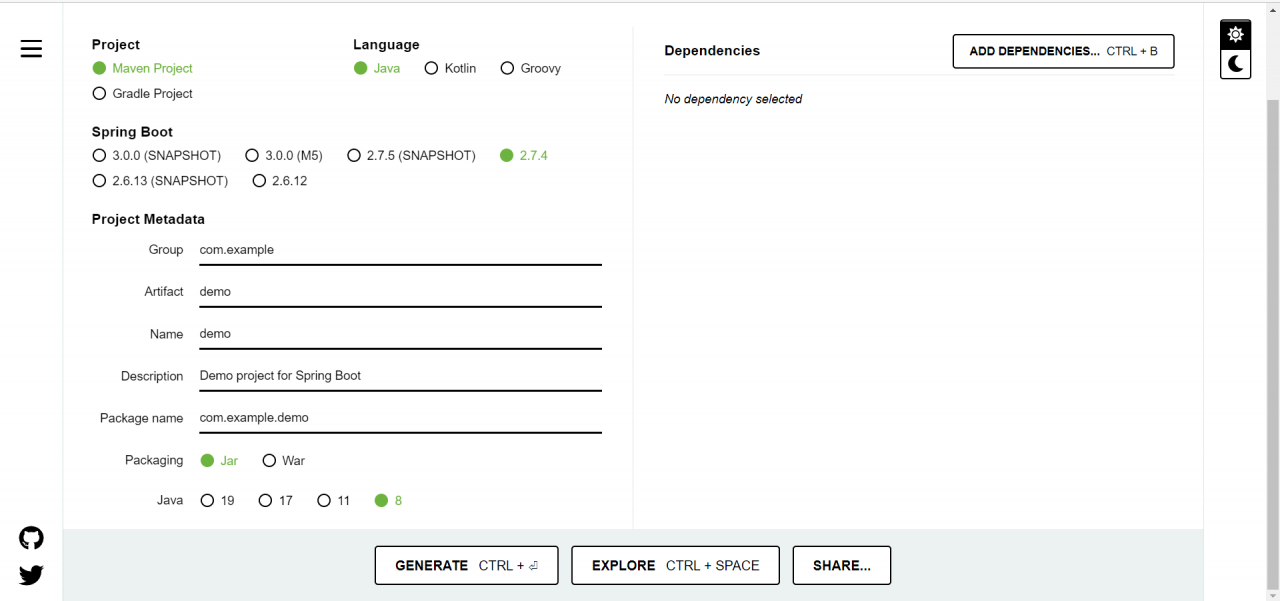
Task: Click the 'No dependency selected' text
Action: pyautogui.click(x=733, y=99)
